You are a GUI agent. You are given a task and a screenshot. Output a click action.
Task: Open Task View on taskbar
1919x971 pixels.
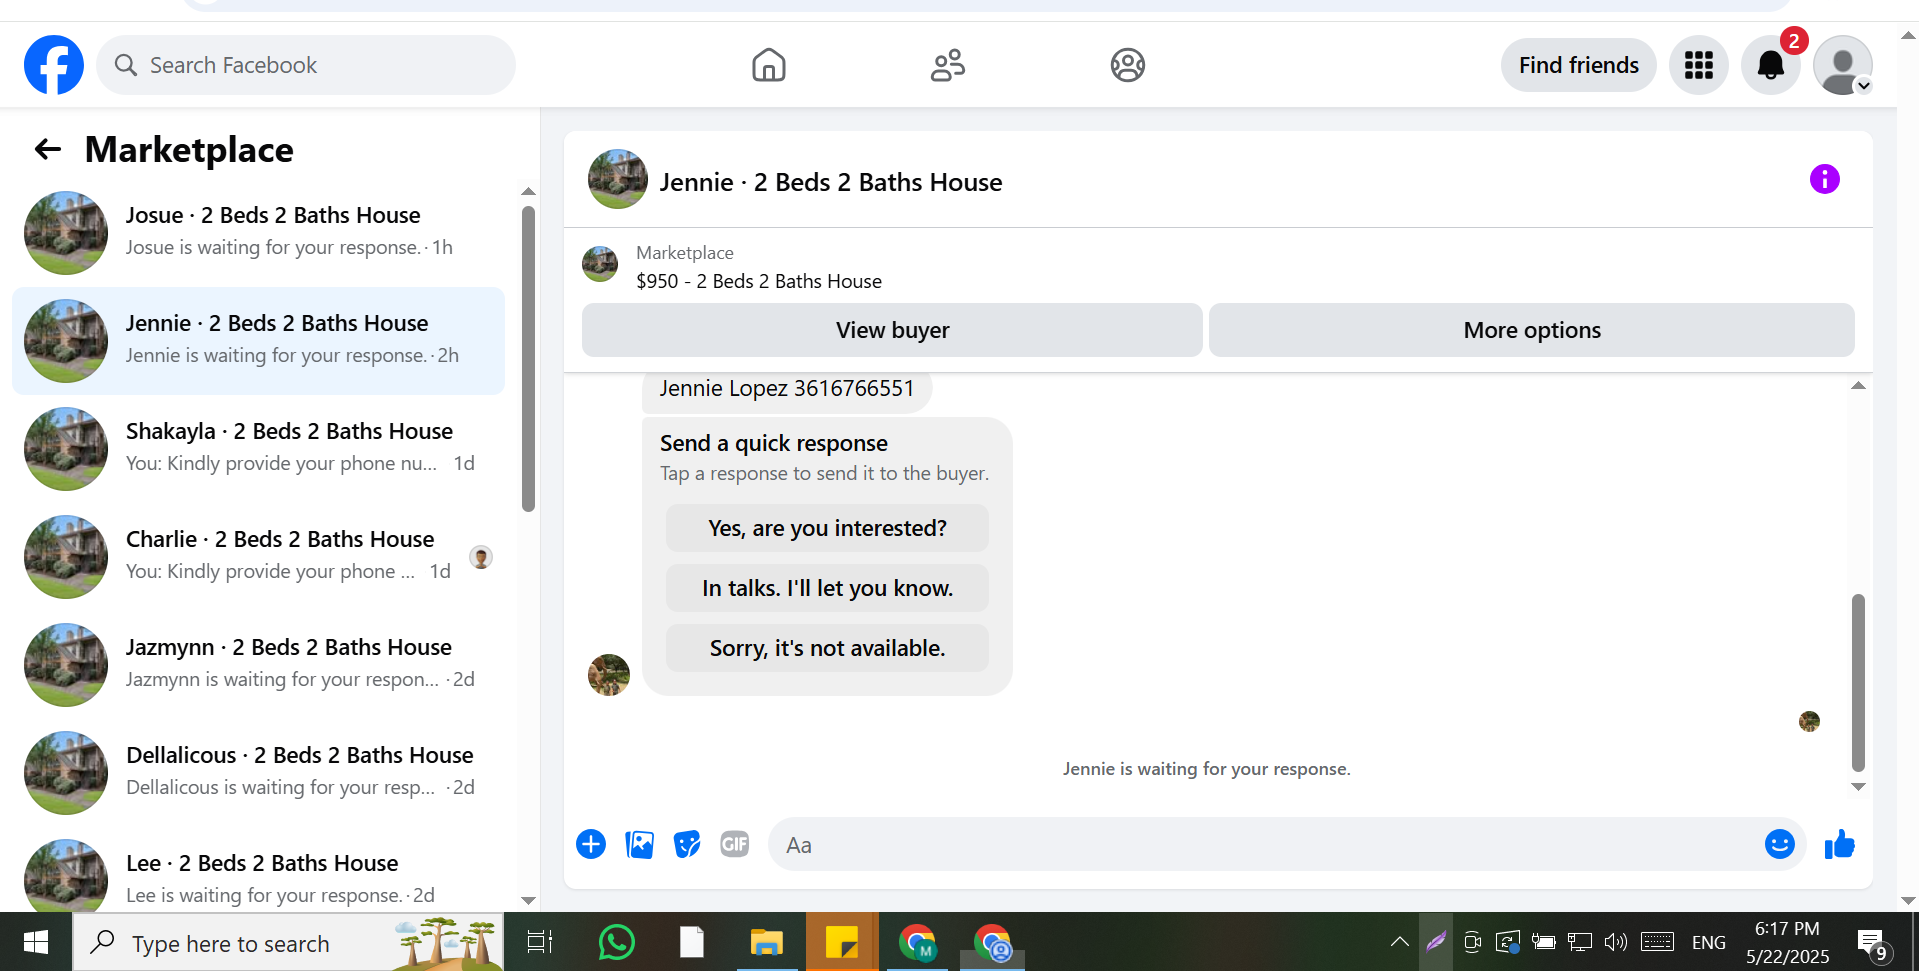540,942
